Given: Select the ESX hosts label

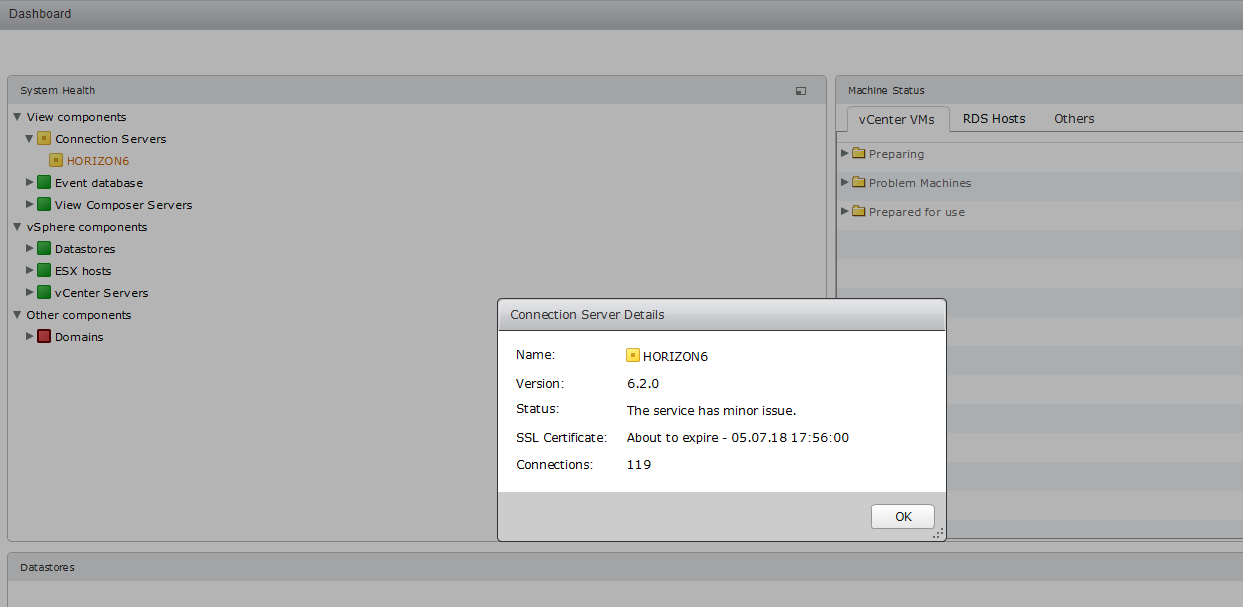Looking at the screenshot, I should pos(83,271).
